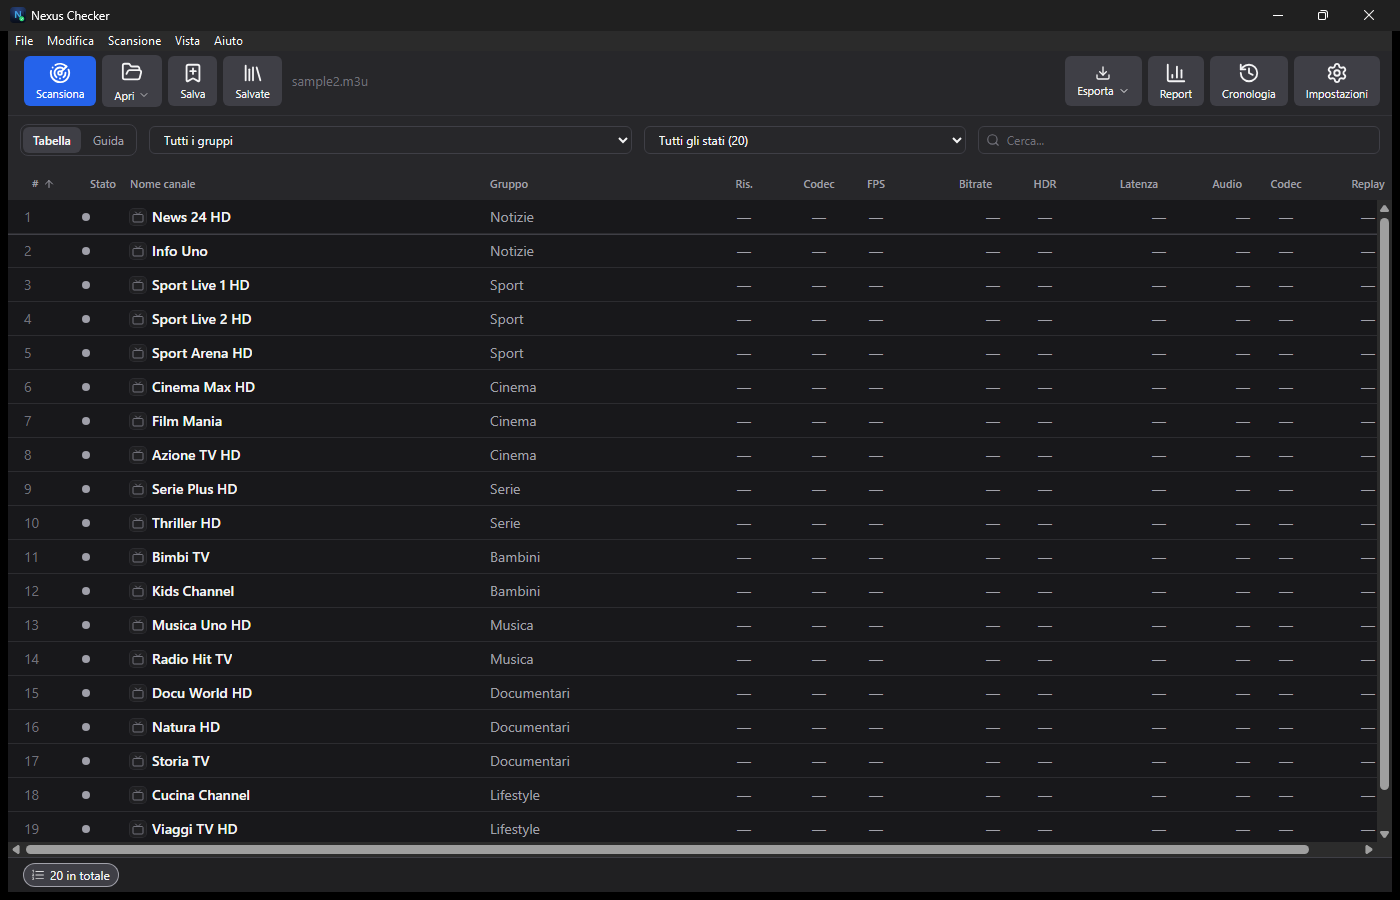Click the search magnifier icon

tap(993, 141)
